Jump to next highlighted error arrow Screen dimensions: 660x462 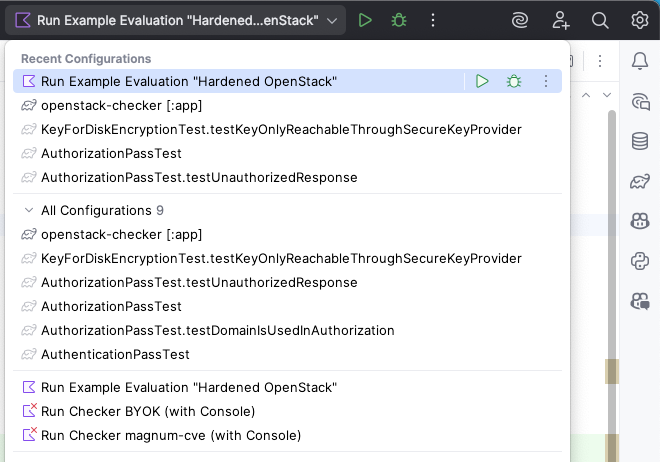607,95
